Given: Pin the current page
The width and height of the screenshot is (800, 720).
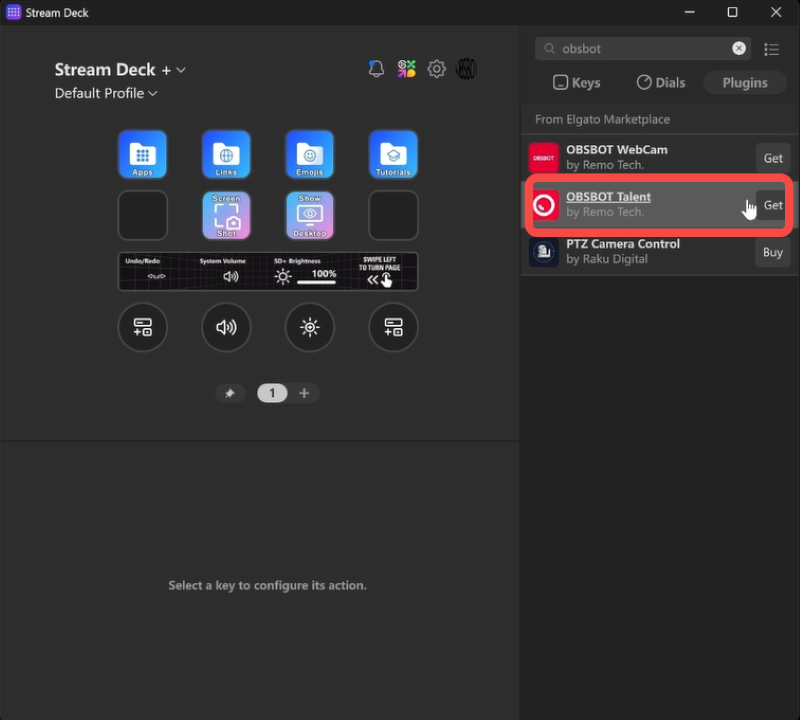Looking at the screenshot, I should pyautogui.click(x=230, y=393).
